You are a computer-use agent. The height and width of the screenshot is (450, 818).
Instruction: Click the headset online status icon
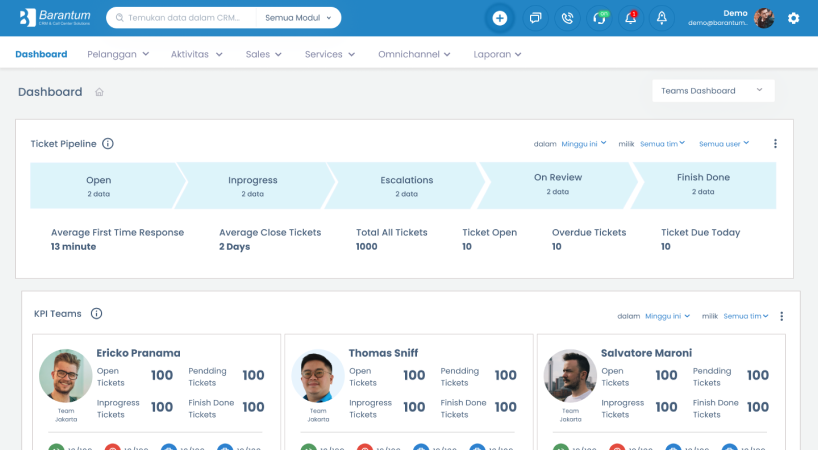599,18
